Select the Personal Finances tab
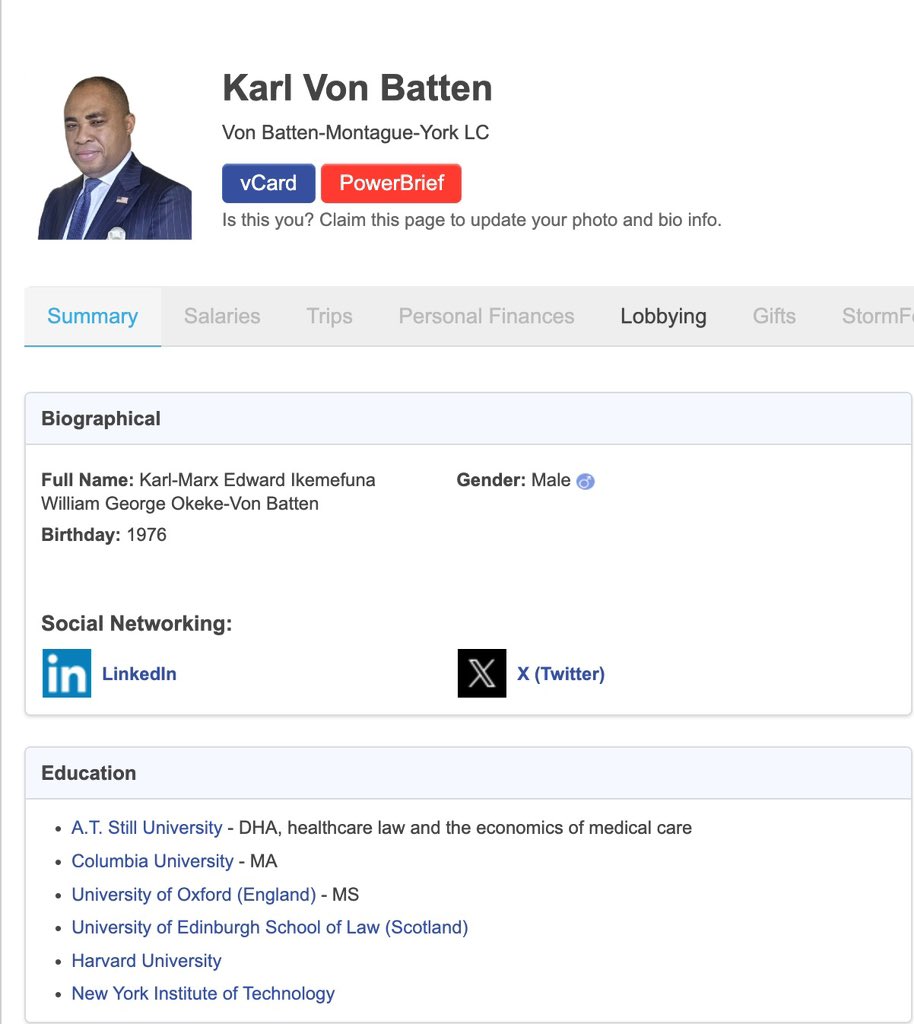 [x=486, y=316]
